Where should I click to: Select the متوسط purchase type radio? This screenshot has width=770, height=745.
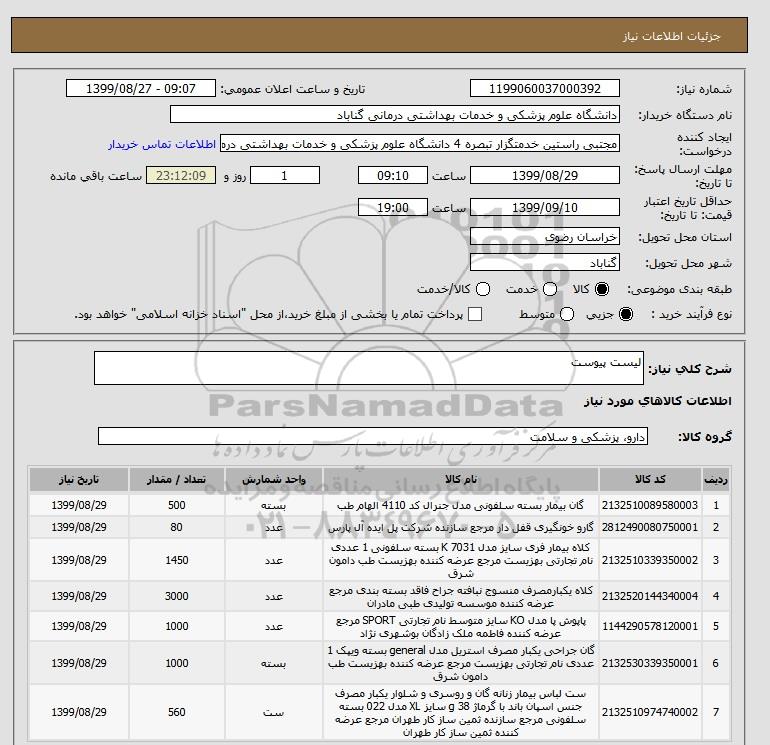tap(567, 314)
